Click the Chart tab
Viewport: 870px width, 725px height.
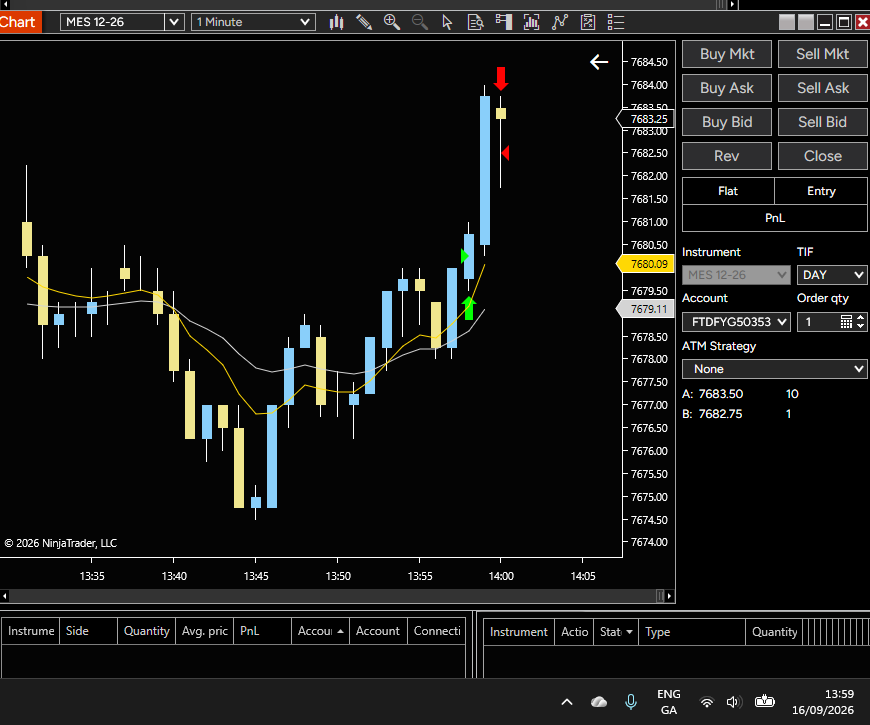(19, 22)
